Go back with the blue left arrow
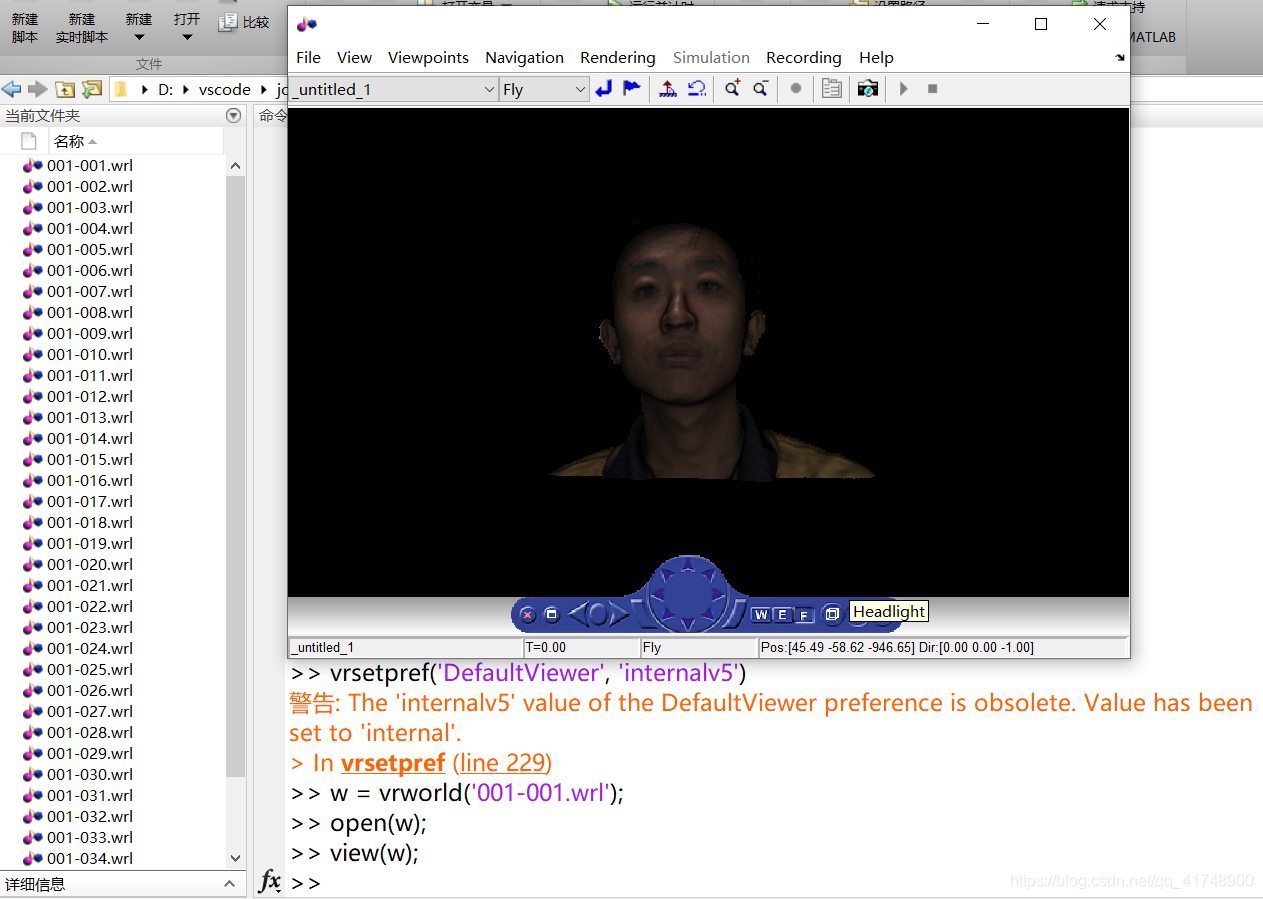Viewport: 1263px width, 899px height. [x=11, y=90]
